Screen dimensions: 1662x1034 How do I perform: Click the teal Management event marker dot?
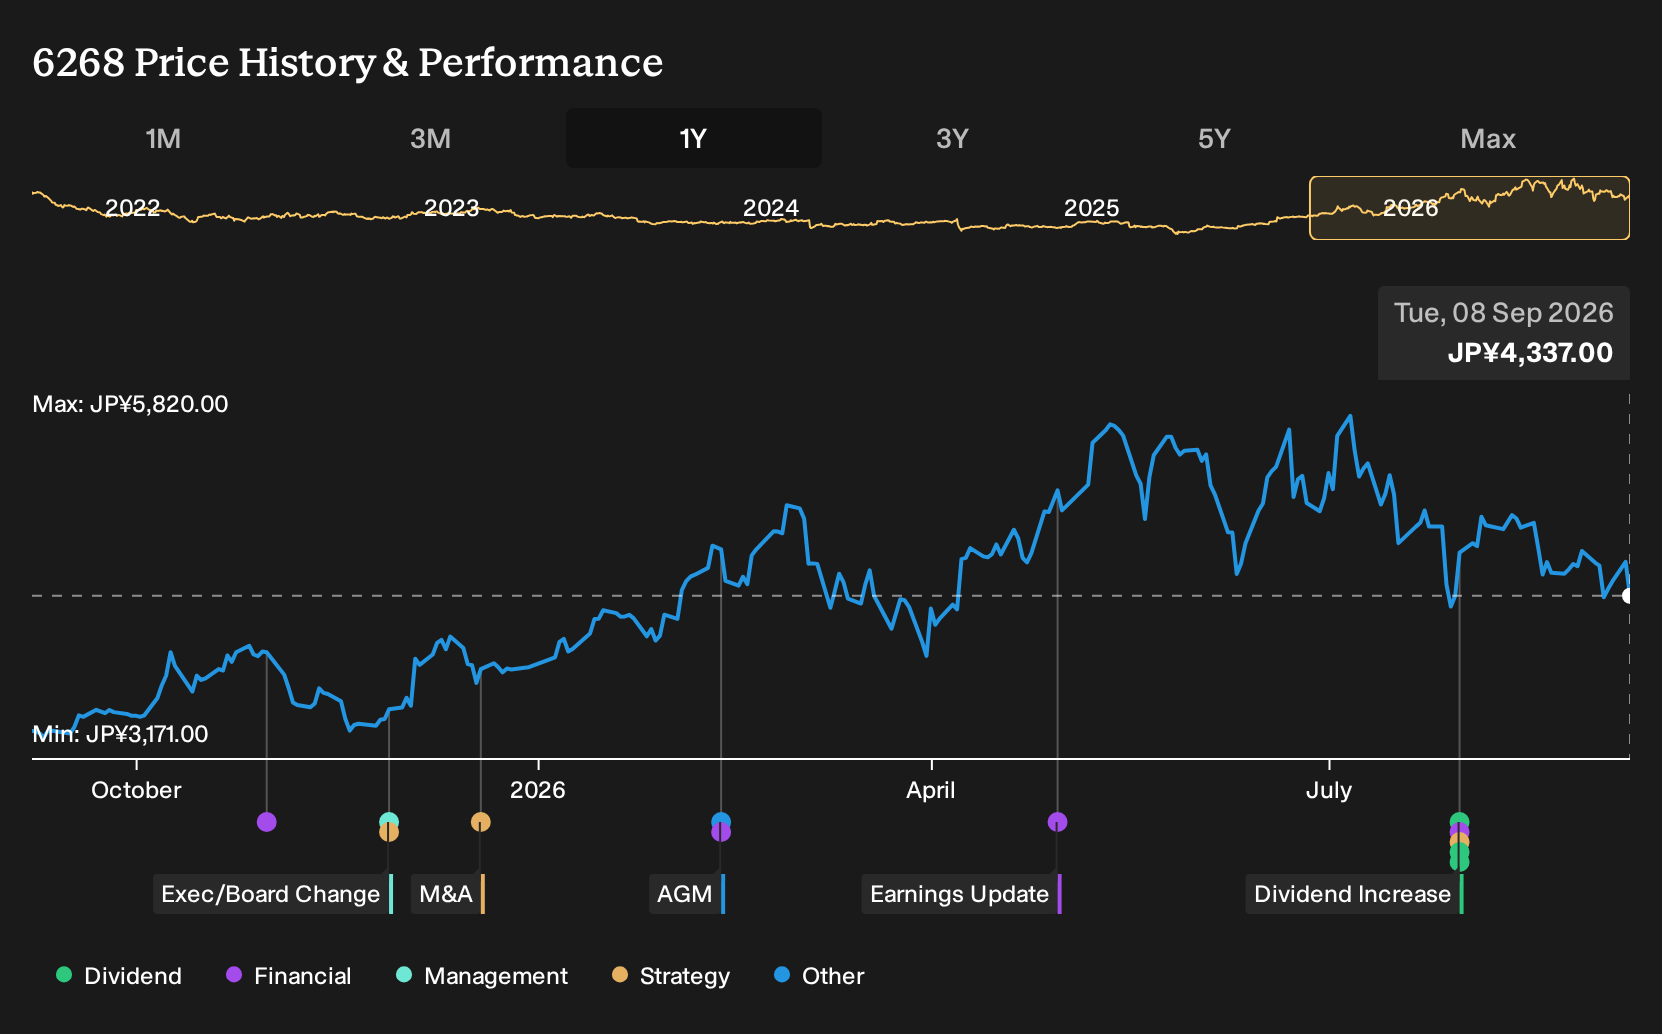[389, 820]
